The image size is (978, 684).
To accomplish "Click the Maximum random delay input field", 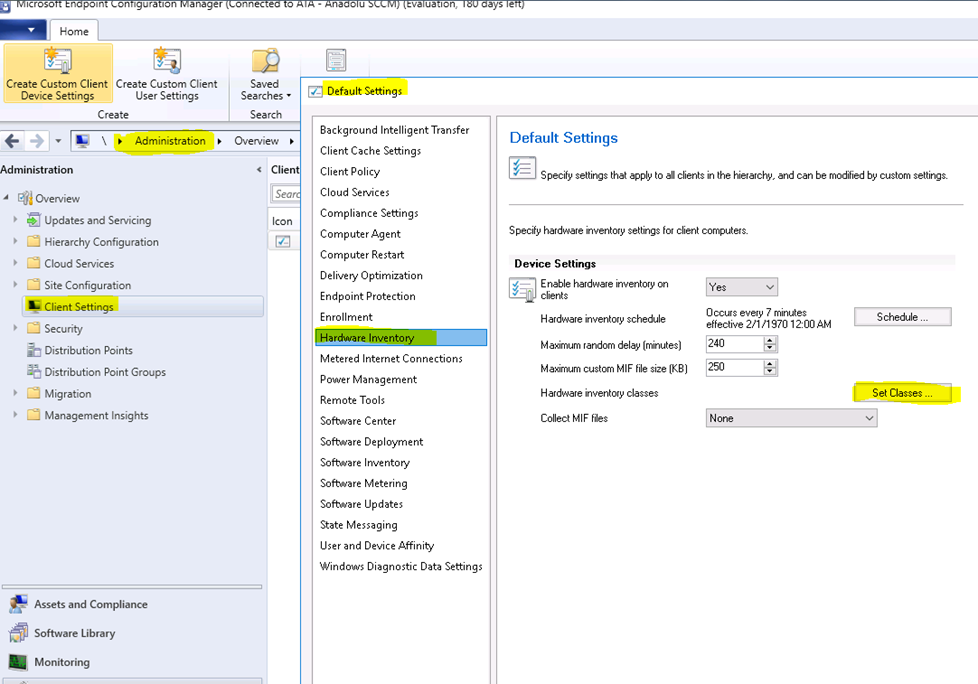I will (735, 344).
